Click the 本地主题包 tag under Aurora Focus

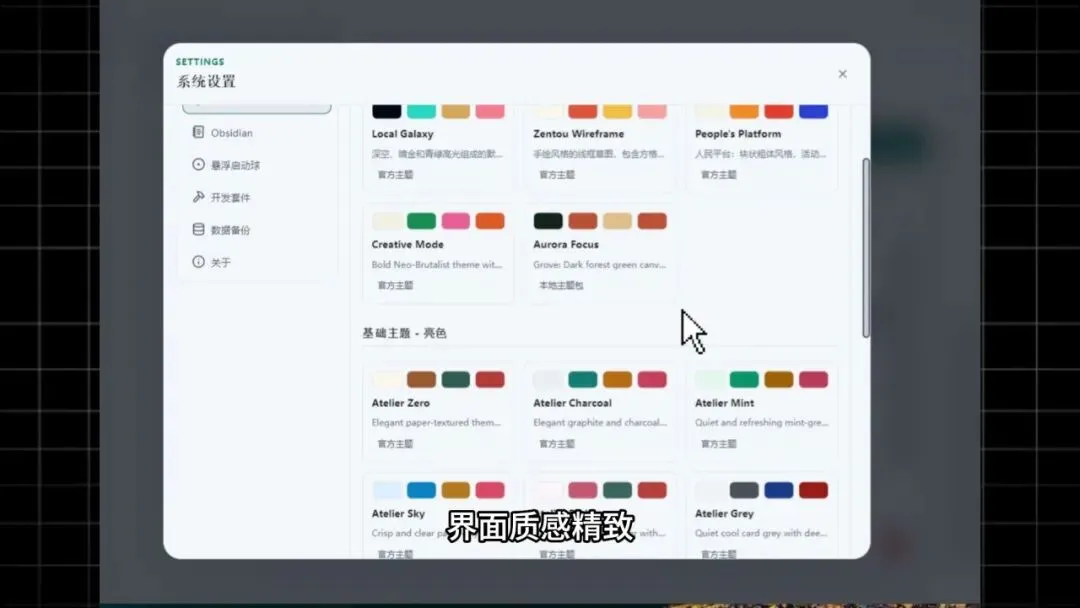tap(561, 285)
